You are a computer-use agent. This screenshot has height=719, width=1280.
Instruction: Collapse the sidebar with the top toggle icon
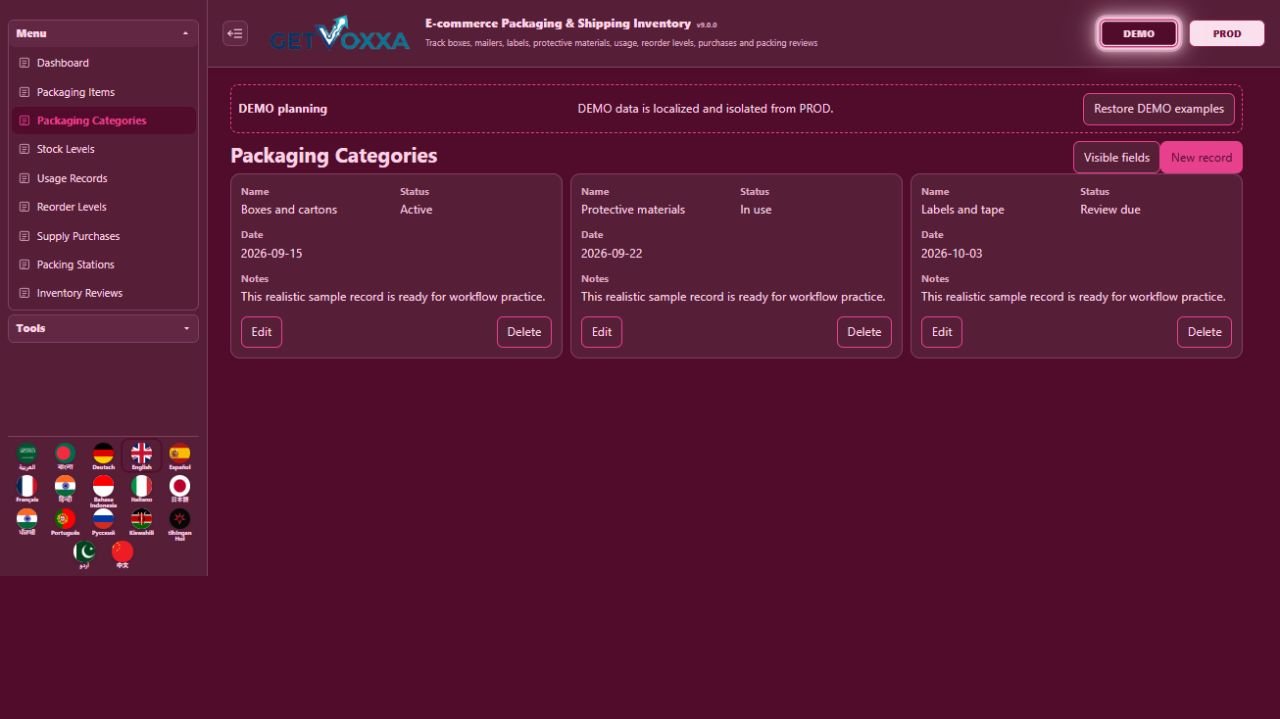pos(235,33)
